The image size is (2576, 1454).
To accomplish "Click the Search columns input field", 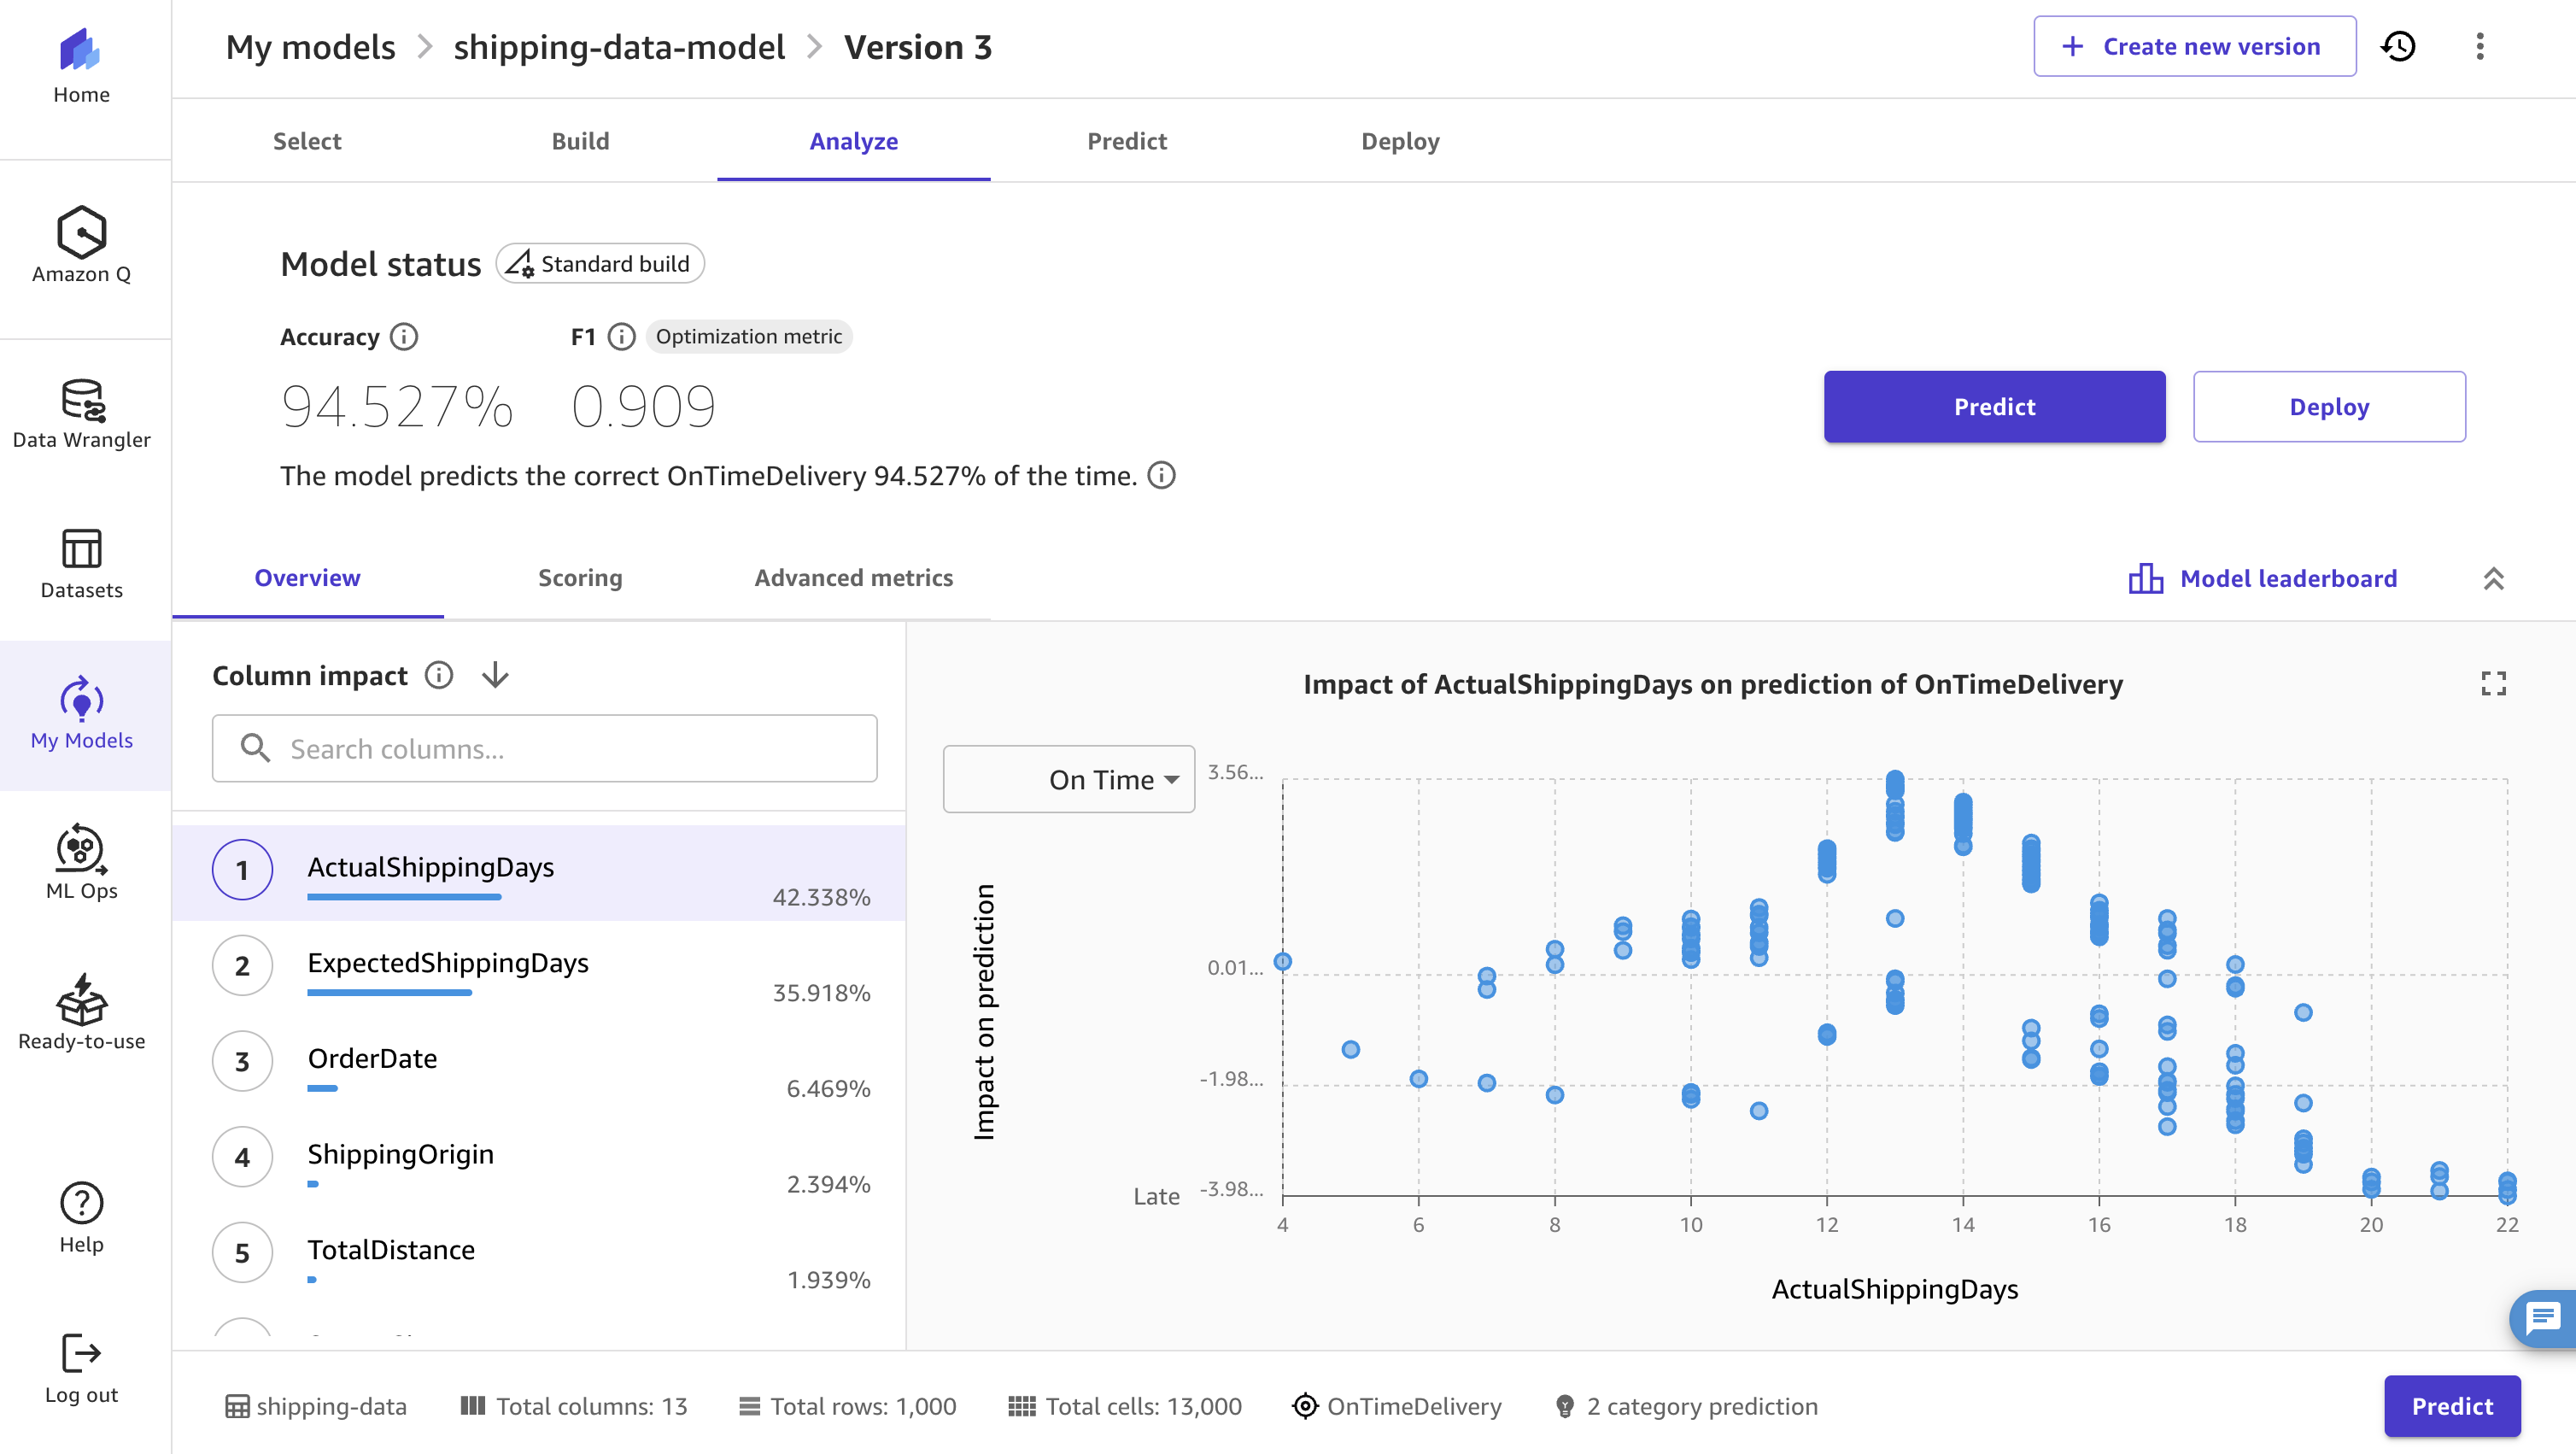I will pos(544,748).
